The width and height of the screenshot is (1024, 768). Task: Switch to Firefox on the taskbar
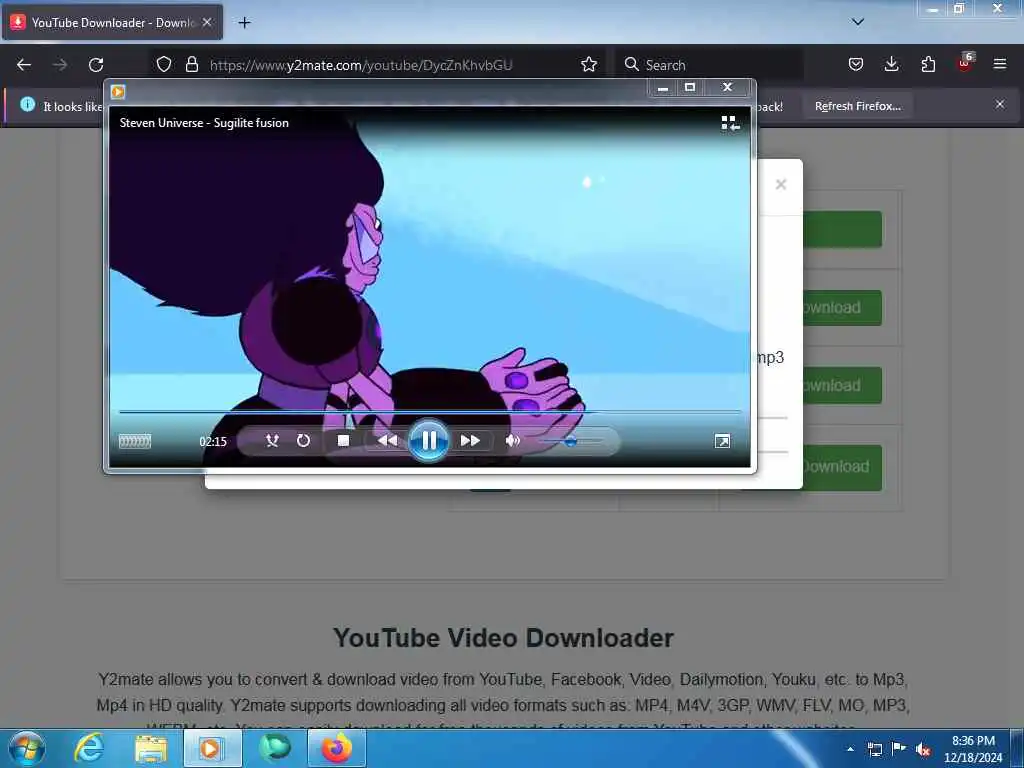[x=337, y=748]
